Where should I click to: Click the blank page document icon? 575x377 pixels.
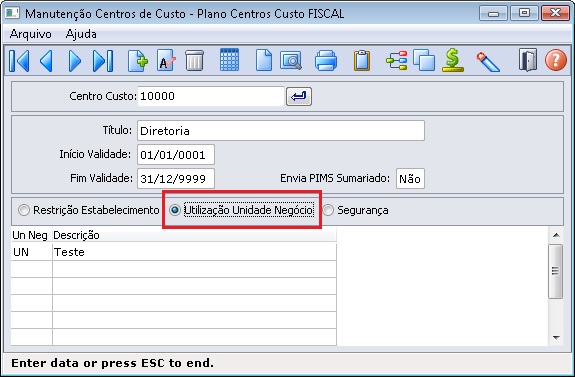coord(264,61)
